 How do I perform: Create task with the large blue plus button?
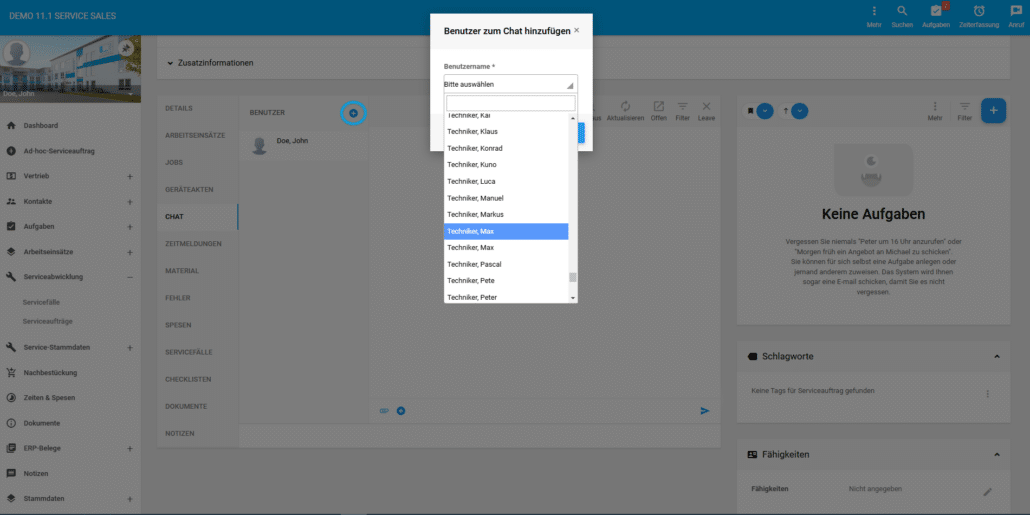point(993,110)
